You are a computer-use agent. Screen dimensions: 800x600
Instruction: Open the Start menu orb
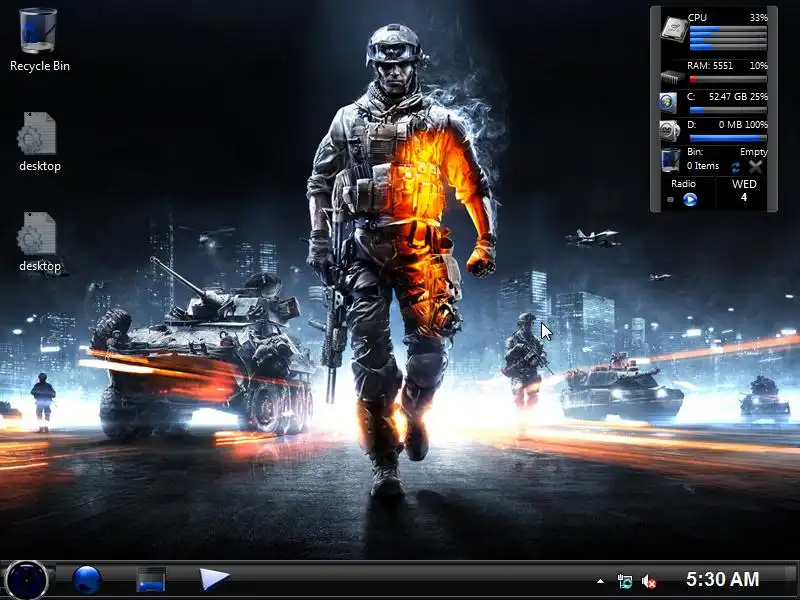26,580
